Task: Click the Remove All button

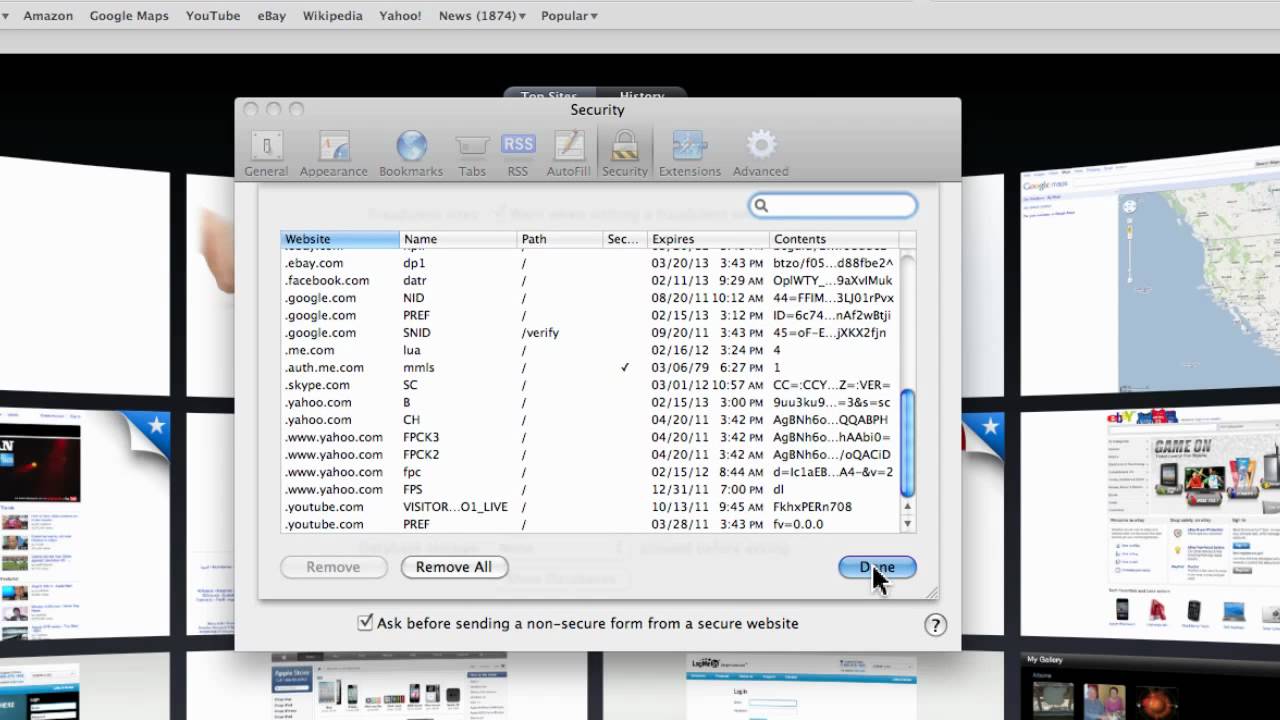Action: pos(454,567)
